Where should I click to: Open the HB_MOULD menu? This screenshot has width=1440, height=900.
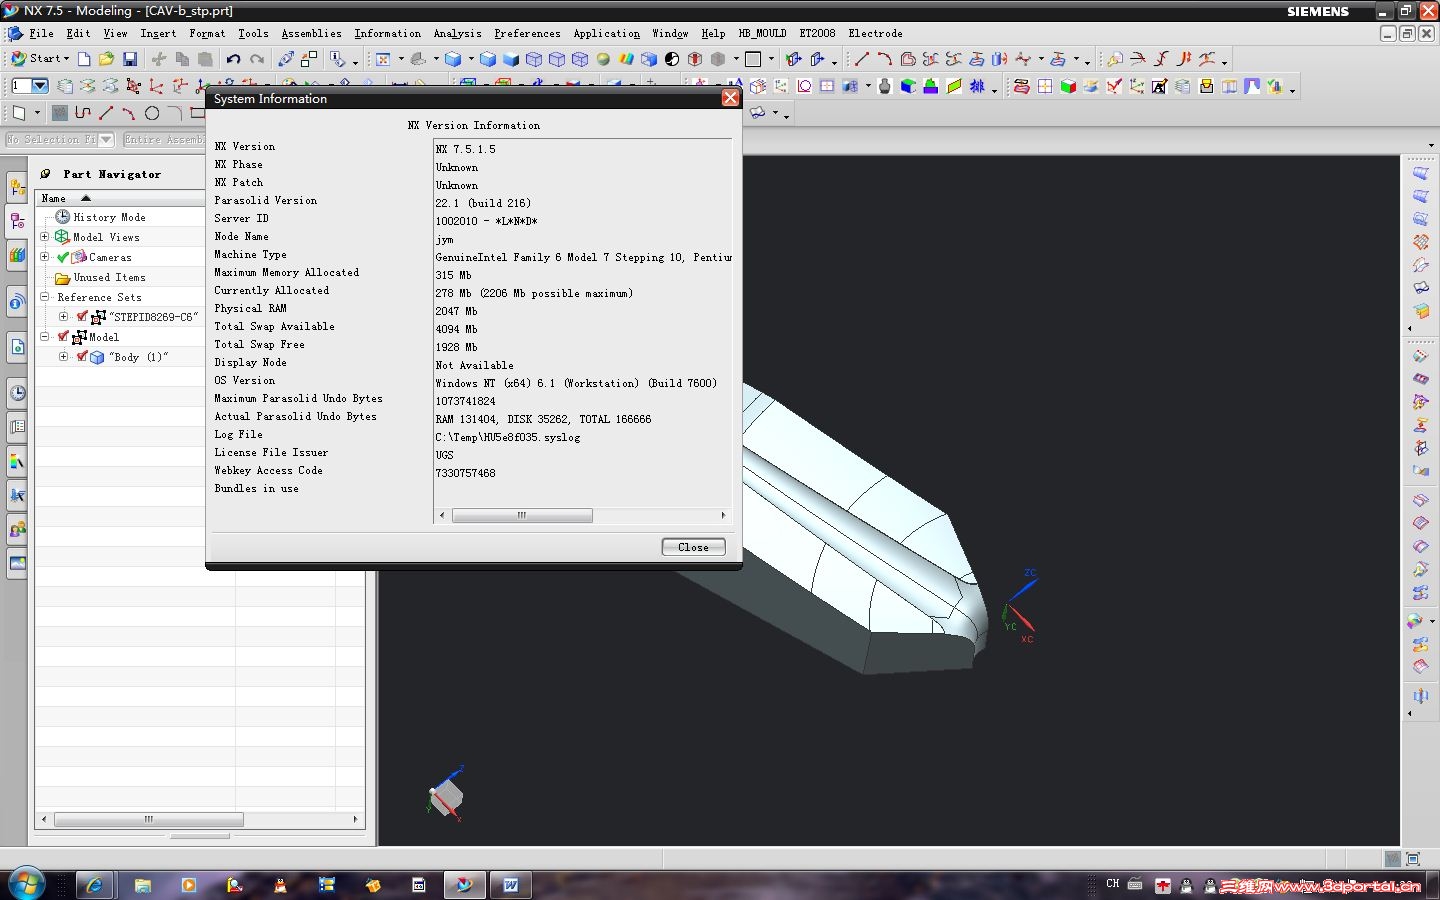(x=762, y=33)
